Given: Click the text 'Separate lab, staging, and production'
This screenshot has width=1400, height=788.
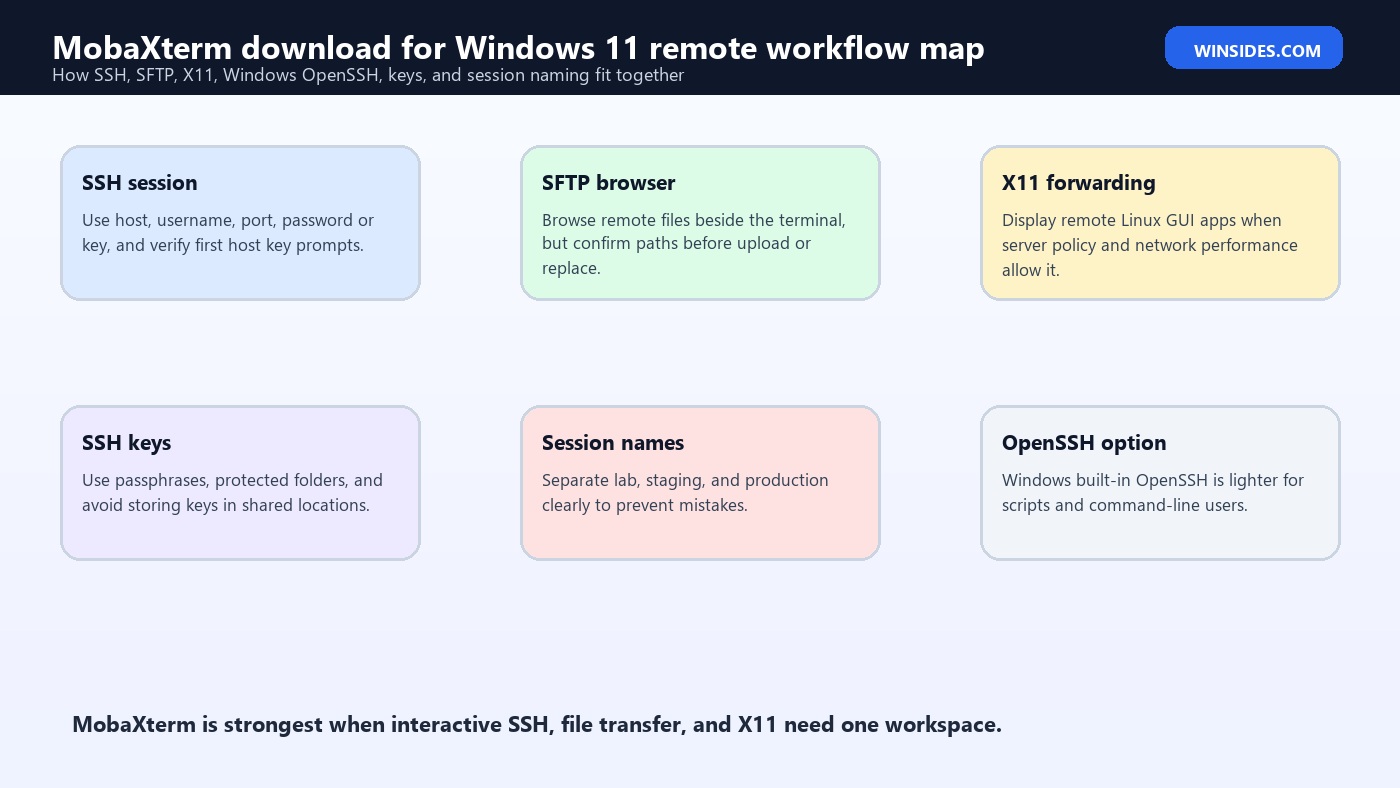Looking at the screenshot, I should pos(685,480).
